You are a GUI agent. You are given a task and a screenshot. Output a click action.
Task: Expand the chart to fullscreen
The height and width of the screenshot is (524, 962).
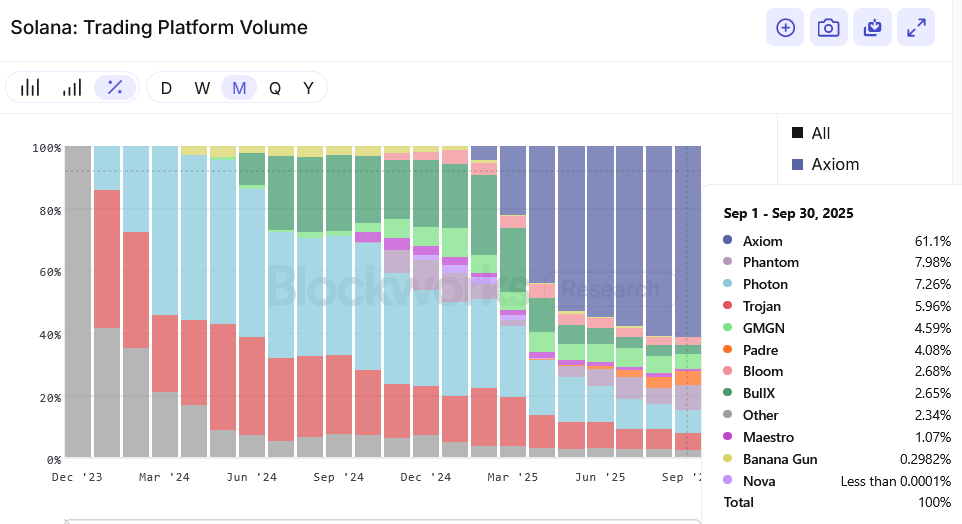916,28
